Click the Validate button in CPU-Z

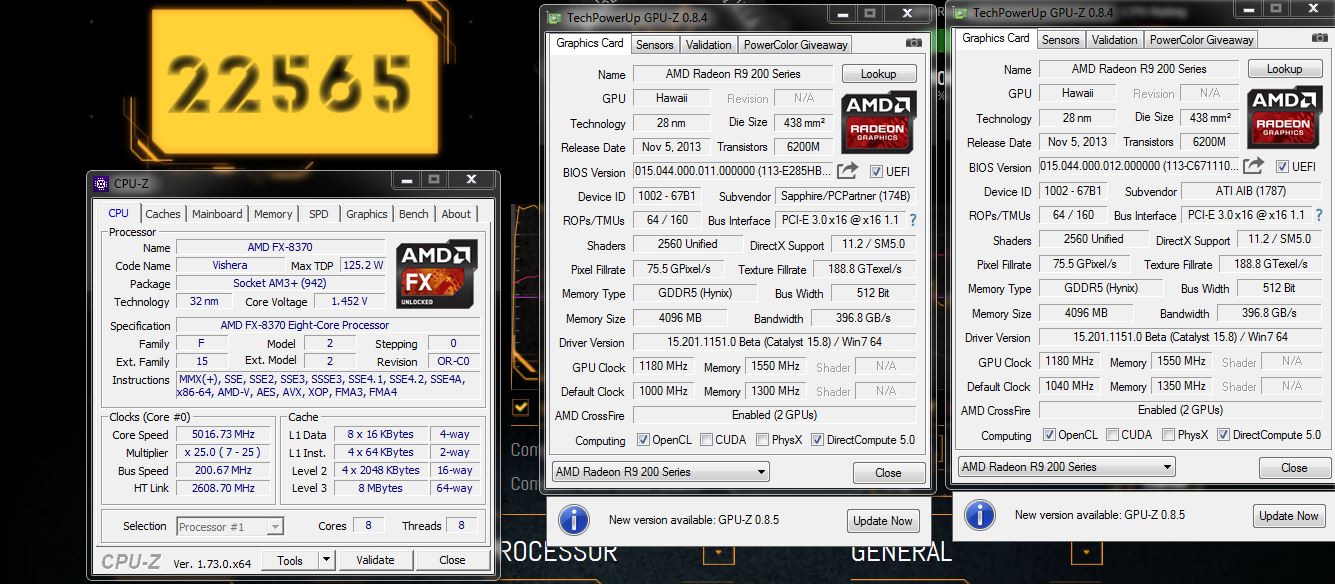pos(375,561)
